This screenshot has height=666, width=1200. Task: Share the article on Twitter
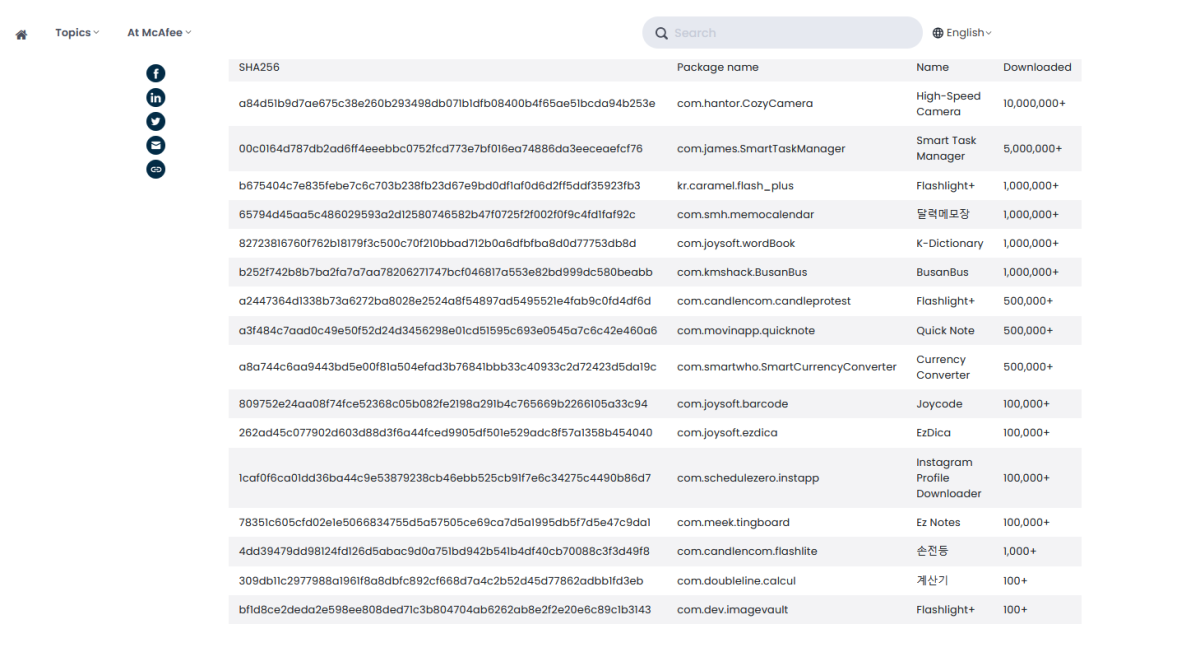155,121
